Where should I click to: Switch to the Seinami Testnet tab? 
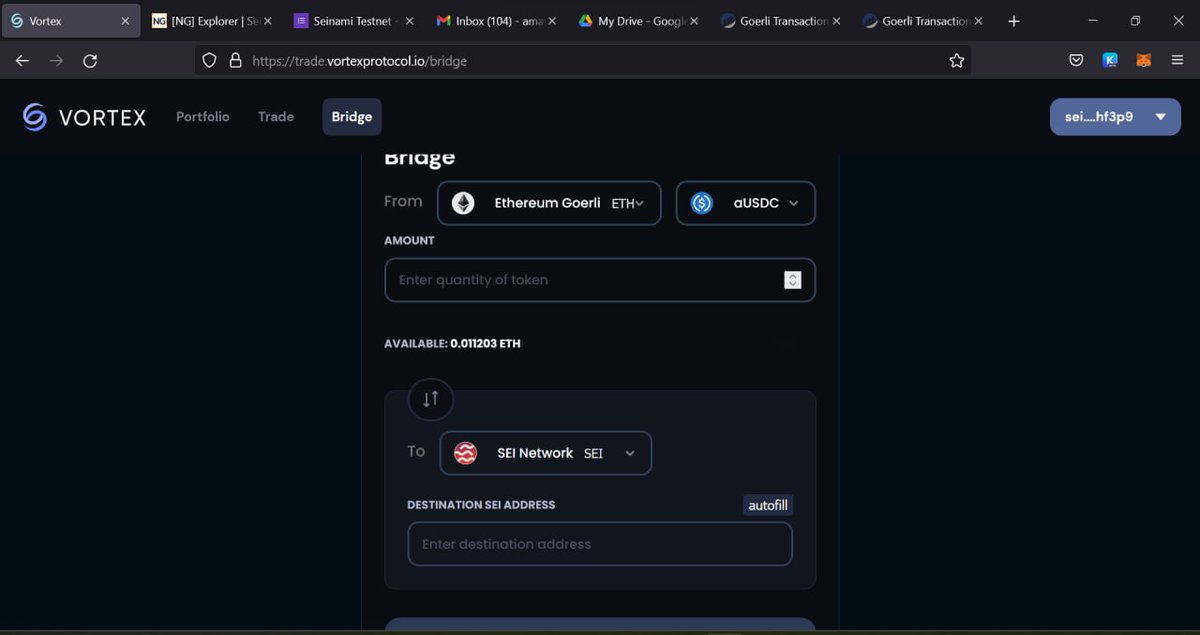(x=355, y=21)
